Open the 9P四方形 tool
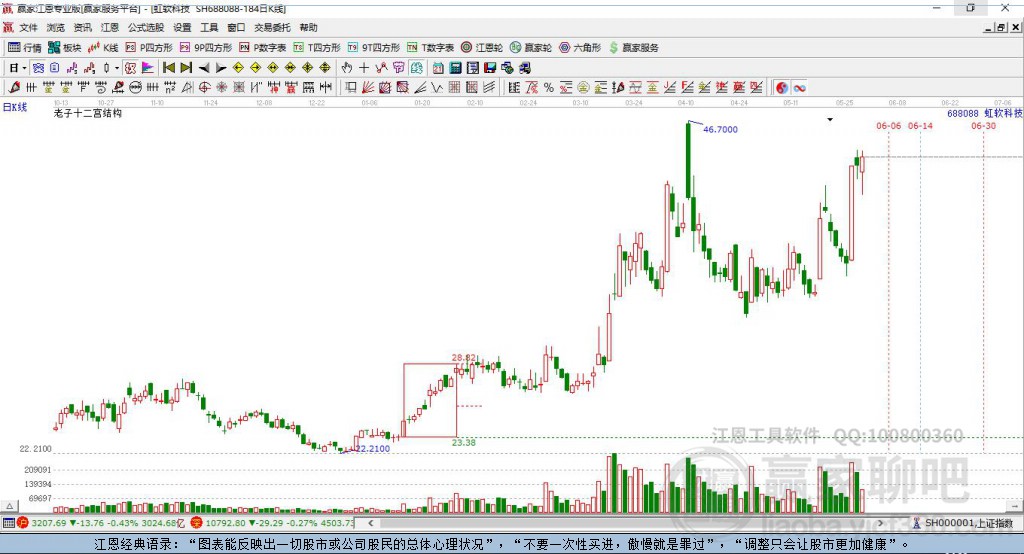 (206, 48)
